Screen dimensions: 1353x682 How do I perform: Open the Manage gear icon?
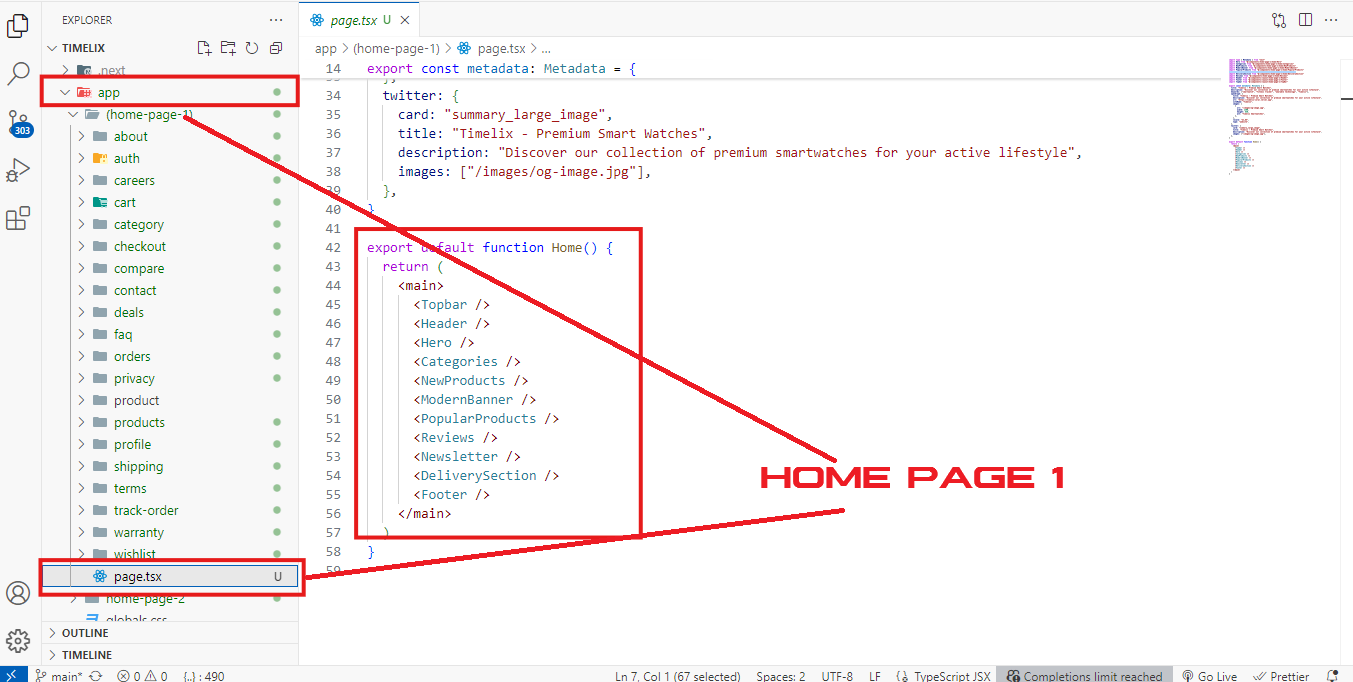(x=18, y=641)
